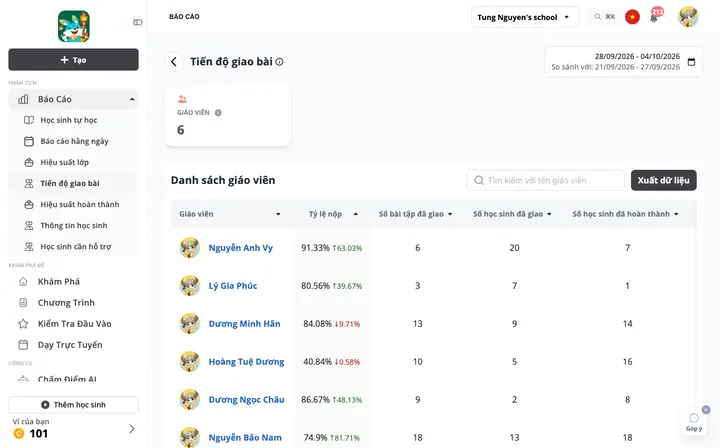
Task: Click the people icon beside Tiến độ giao bài
Action: (x=29, y=184)
